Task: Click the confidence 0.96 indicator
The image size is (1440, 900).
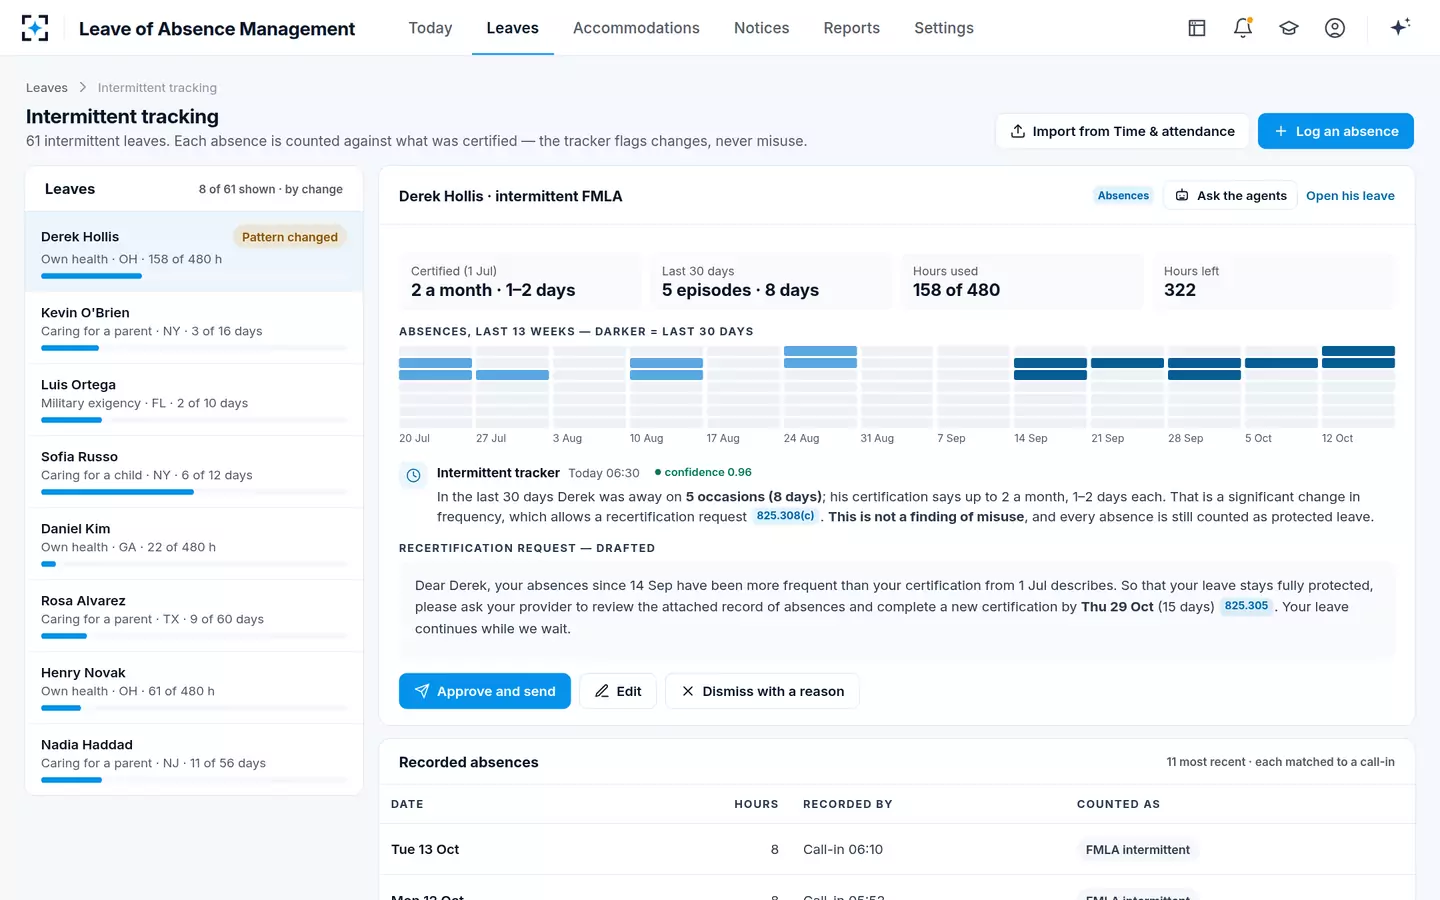Action: (x=703, y=472)
